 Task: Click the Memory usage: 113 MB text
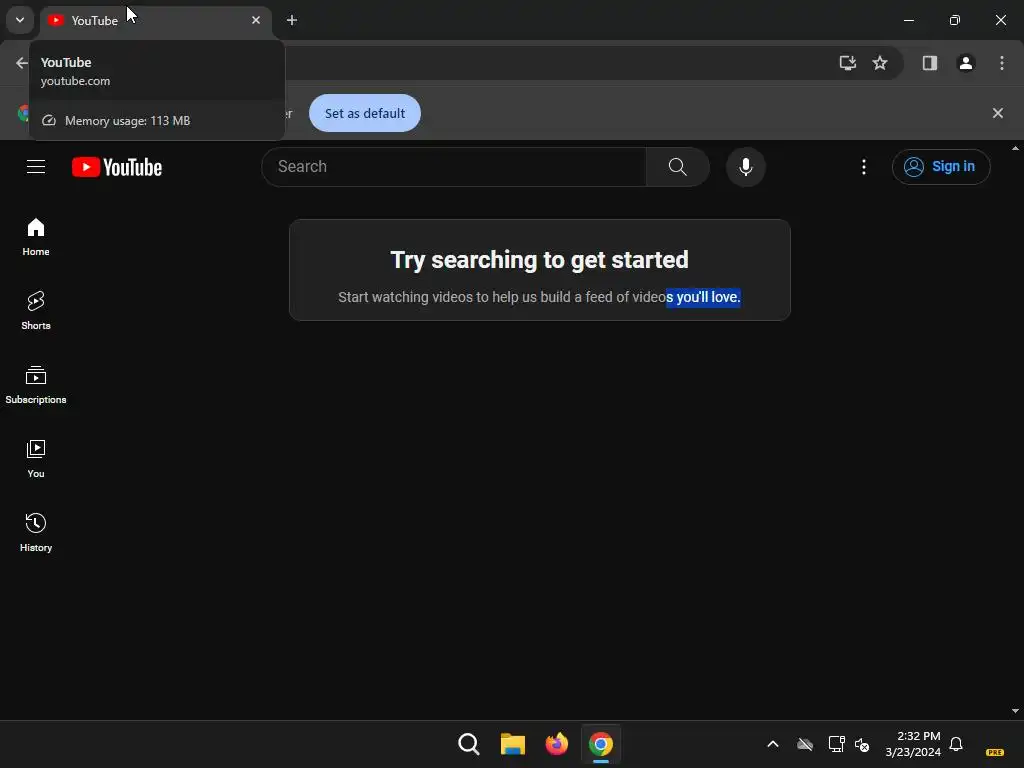[127, 121]
